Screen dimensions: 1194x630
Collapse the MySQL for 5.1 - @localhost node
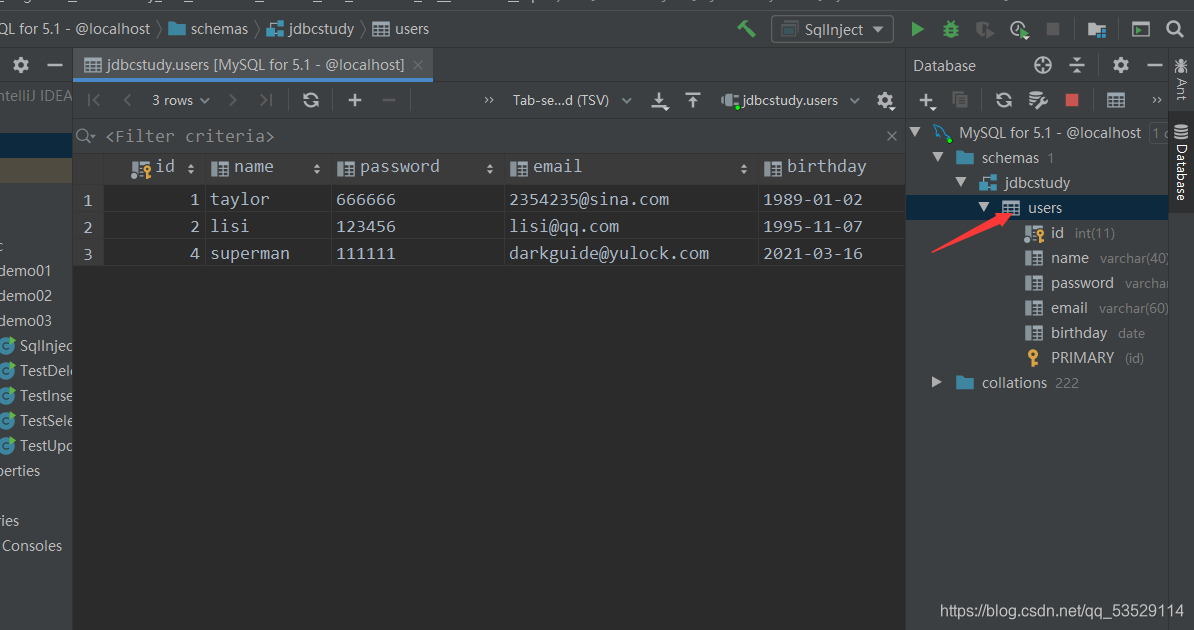[916, 132]
